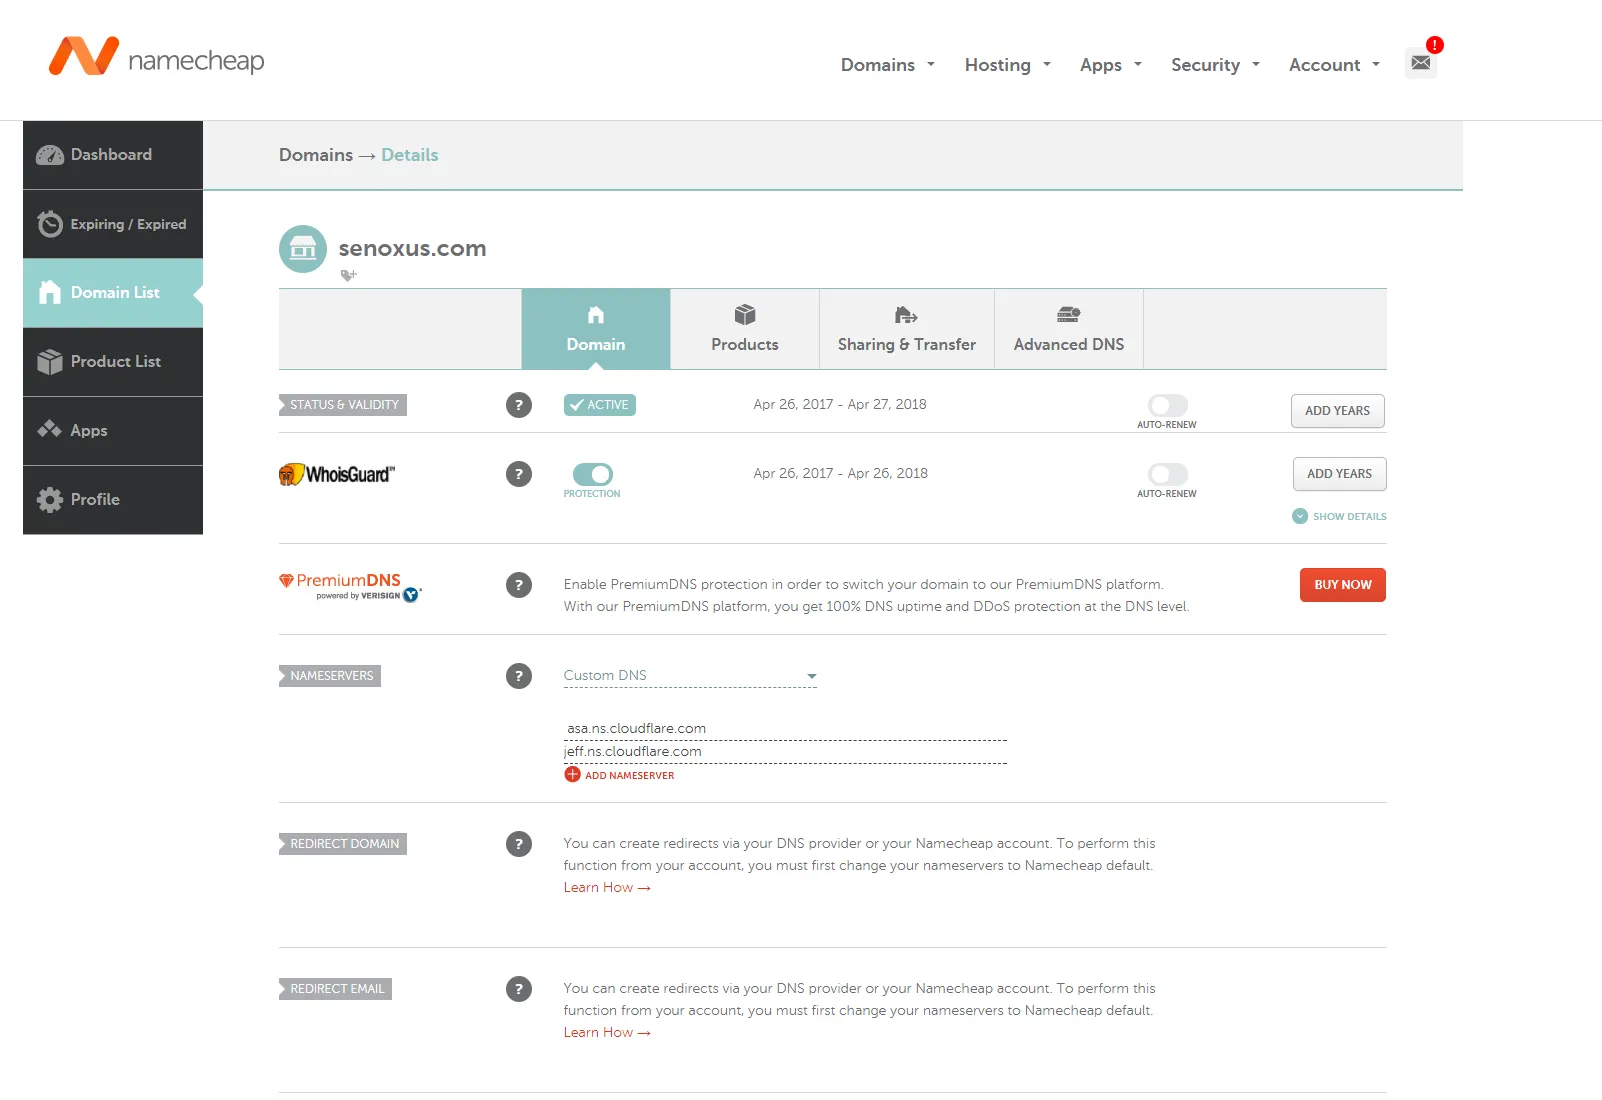
Task: Click the Redirect Email section label
Action: coord(336,989)
